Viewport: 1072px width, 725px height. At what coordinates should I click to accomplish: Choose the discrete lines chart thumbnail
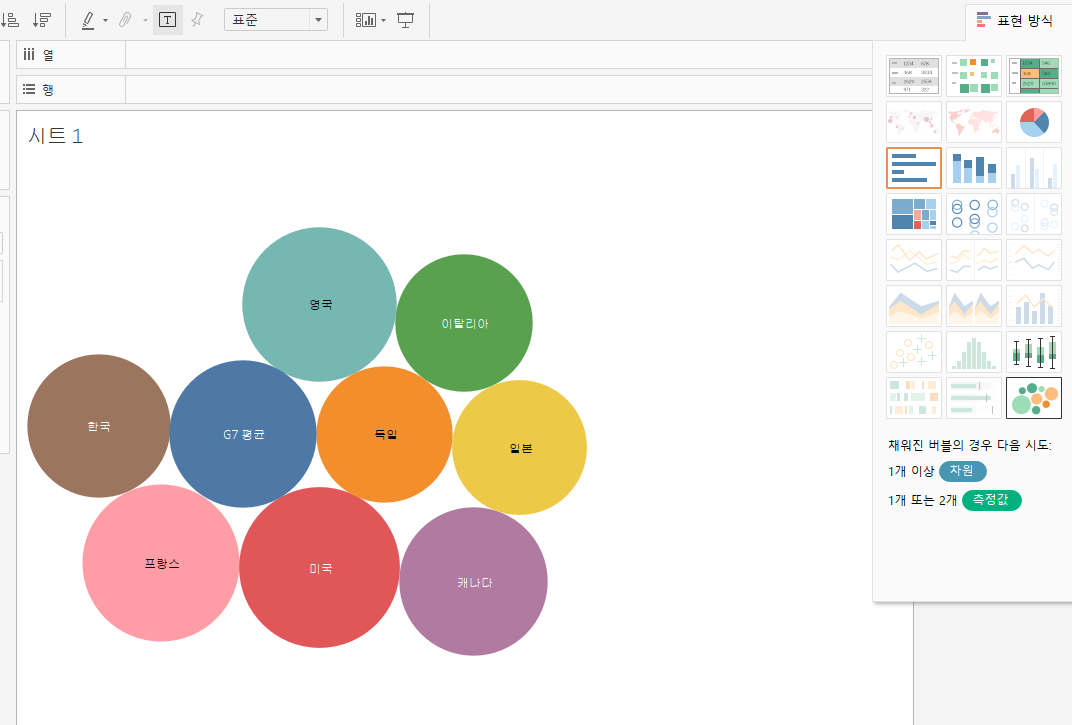(x=974, y=259)
